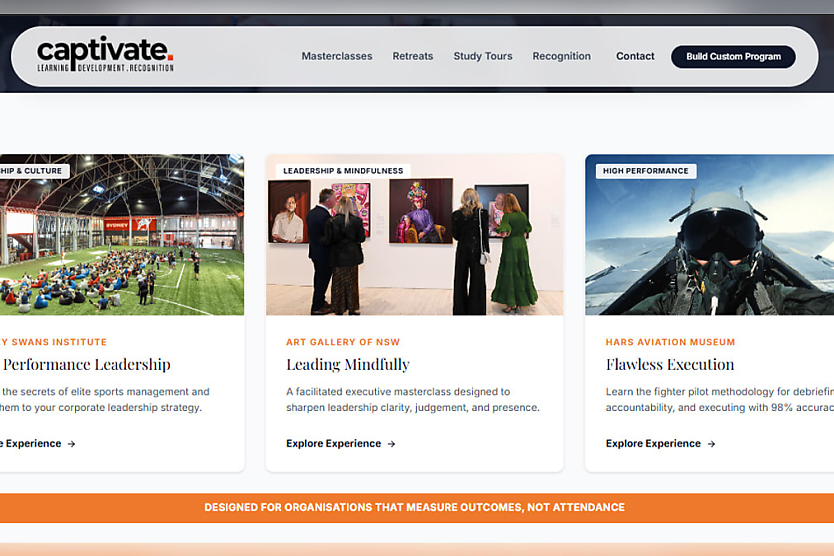
Task: Explore Experience for Flawless Execution
Action: pyautogui.click(x=660, y=443)
